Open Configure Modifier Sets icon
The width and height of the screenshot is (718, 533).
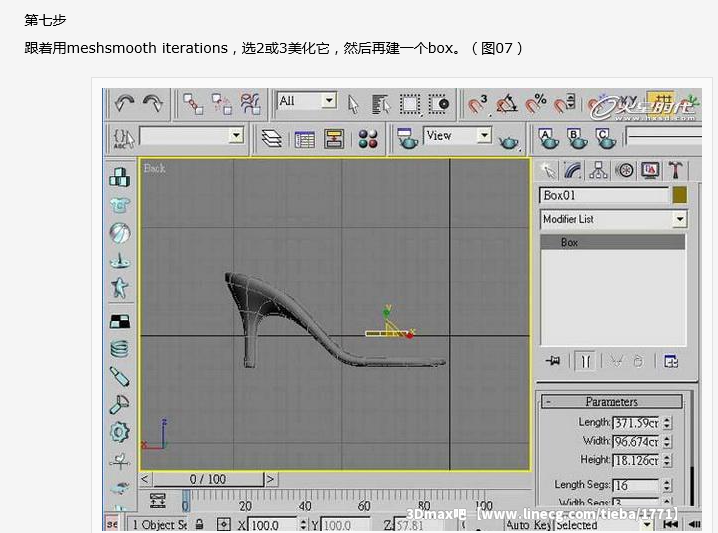(671, 361)
